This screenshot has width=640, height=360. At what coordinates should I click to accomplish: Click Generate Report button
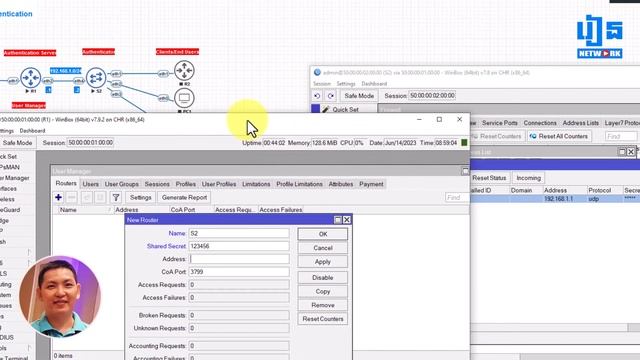[x=184, y=198]
